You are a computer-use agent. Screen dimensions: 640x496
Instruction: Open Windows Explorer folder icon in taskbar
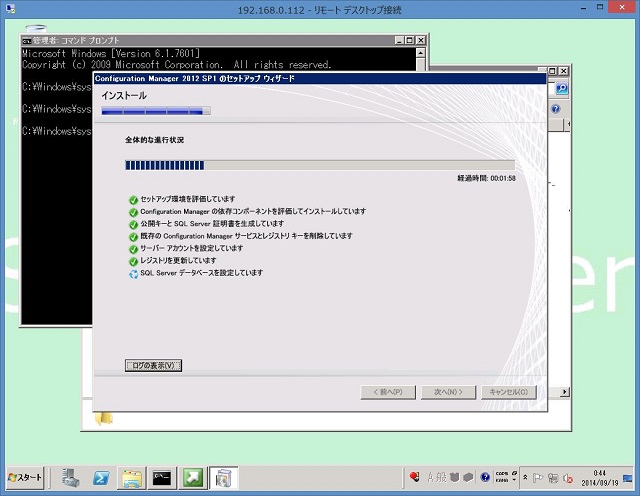coord(131,478)
